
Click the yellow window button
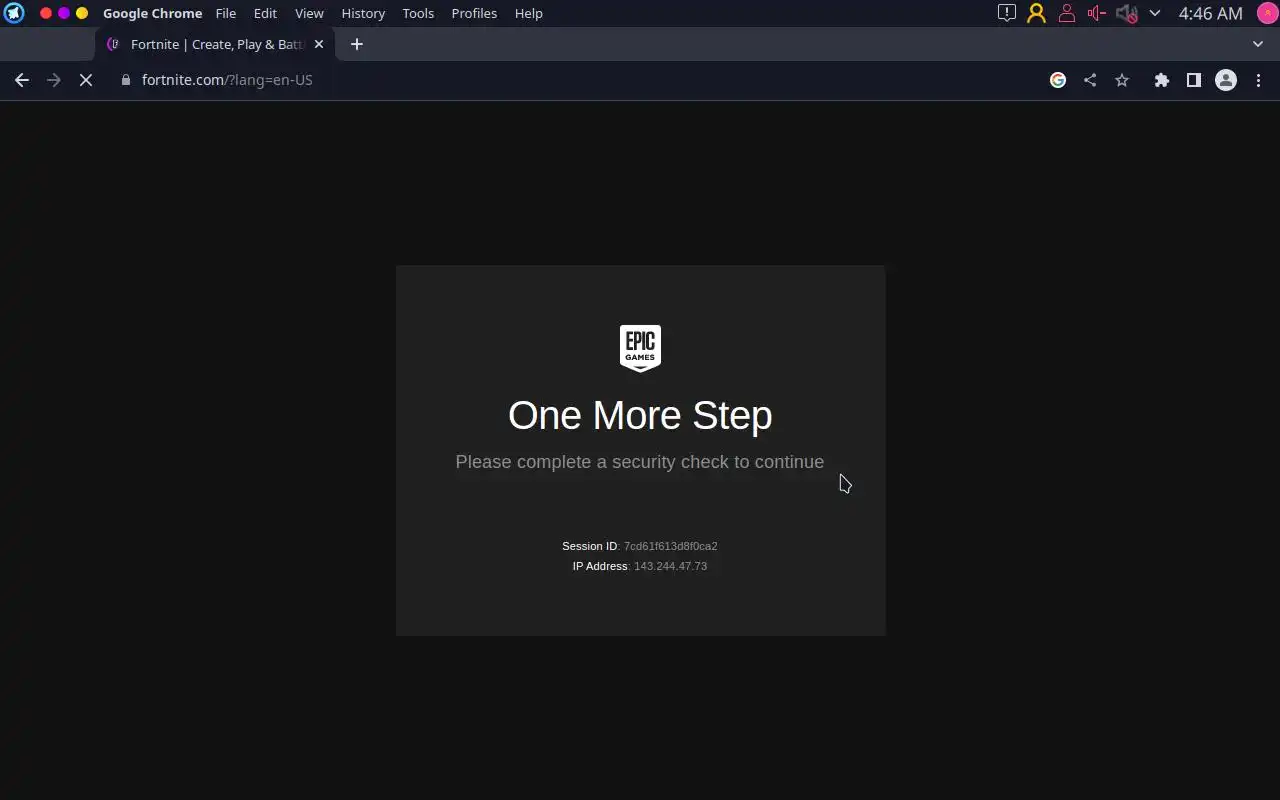point(82,13)
